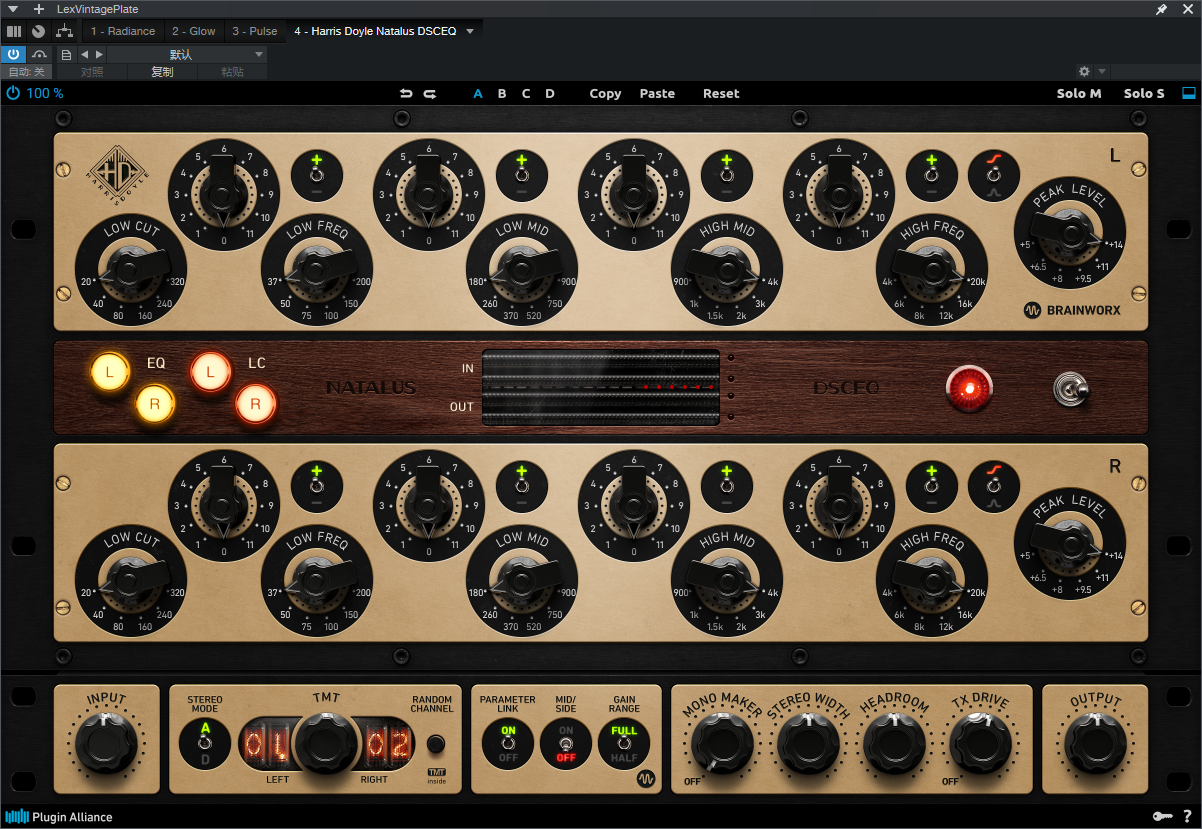Click the Reset button
1202x829 pixels.
721,94
